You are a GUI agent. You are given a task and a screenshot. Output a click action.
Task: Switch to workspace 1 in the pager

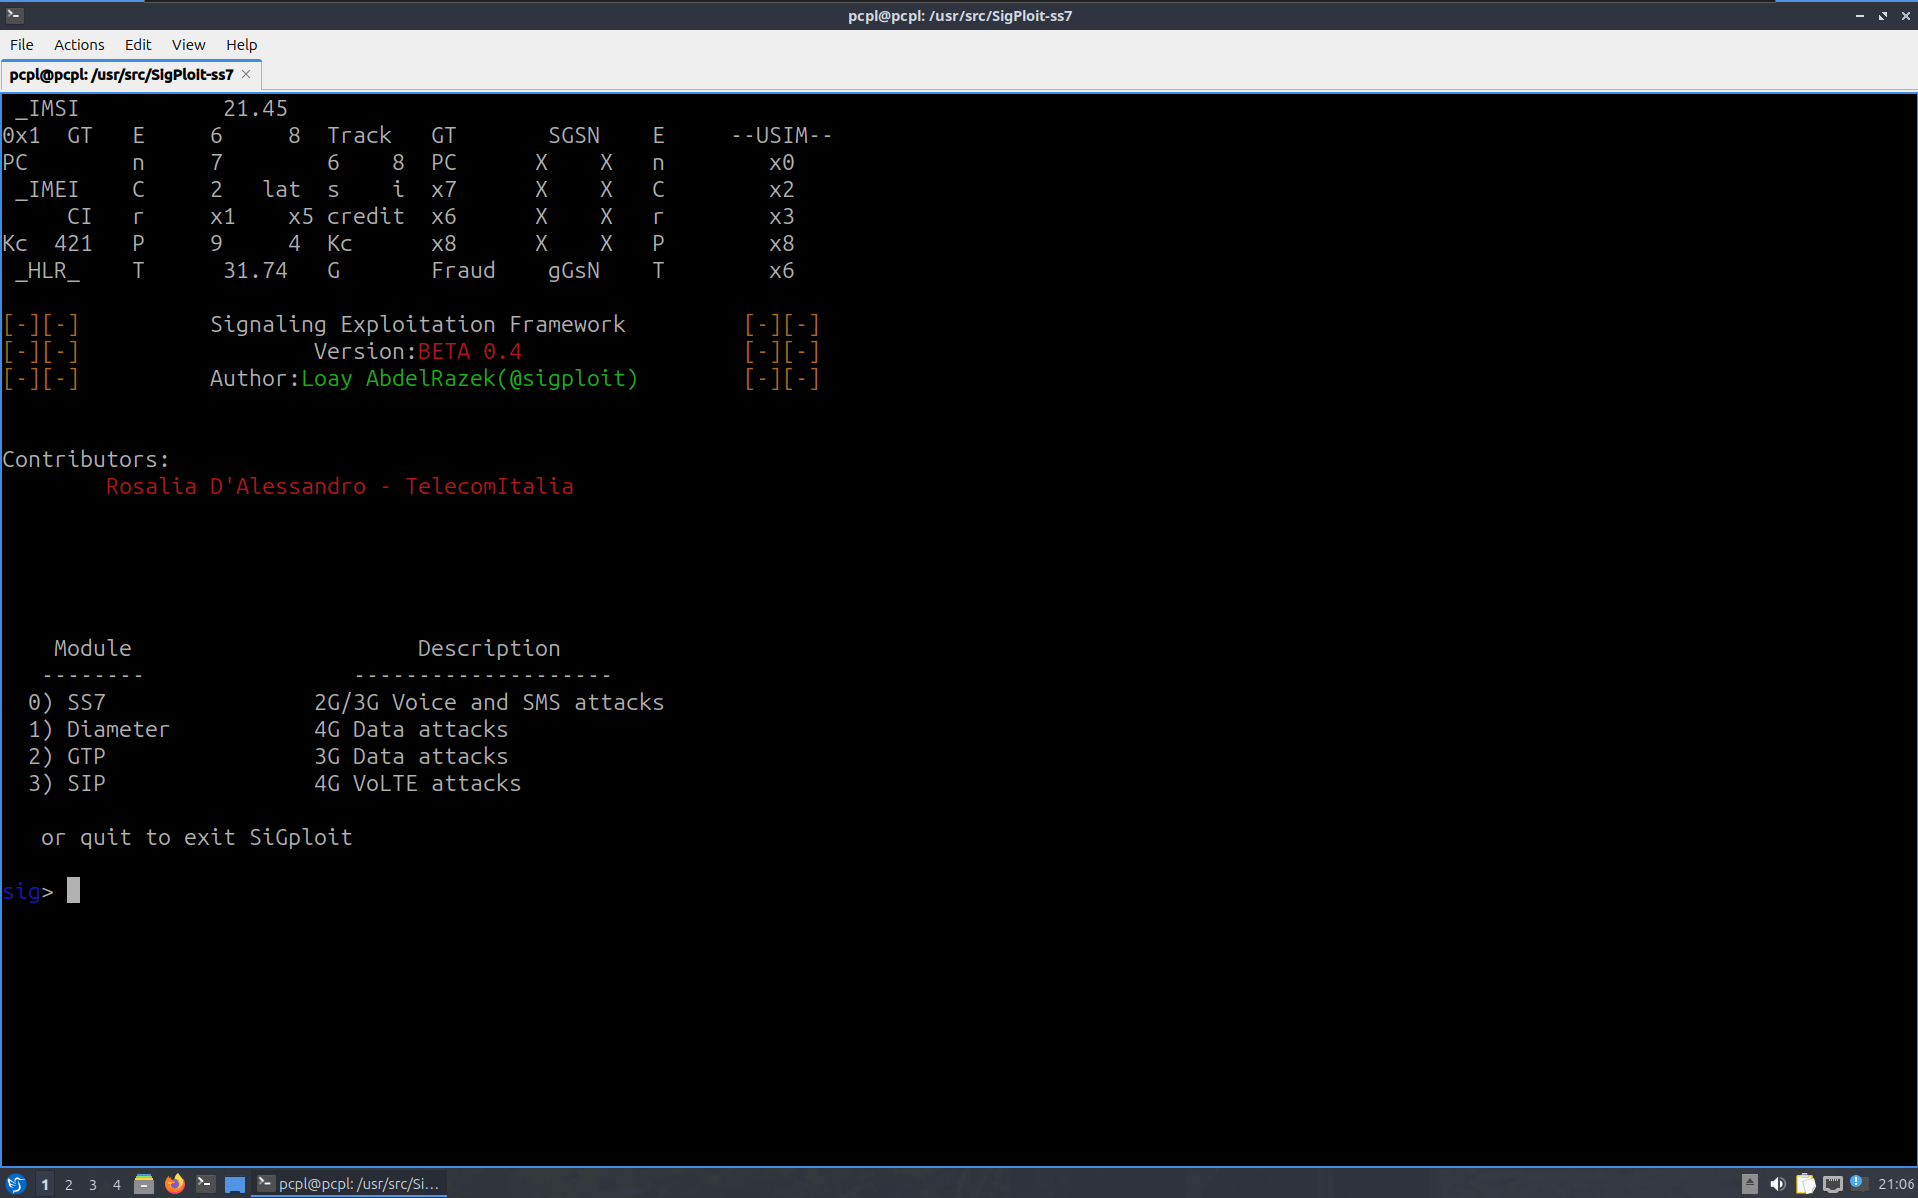pos(45,1185)
